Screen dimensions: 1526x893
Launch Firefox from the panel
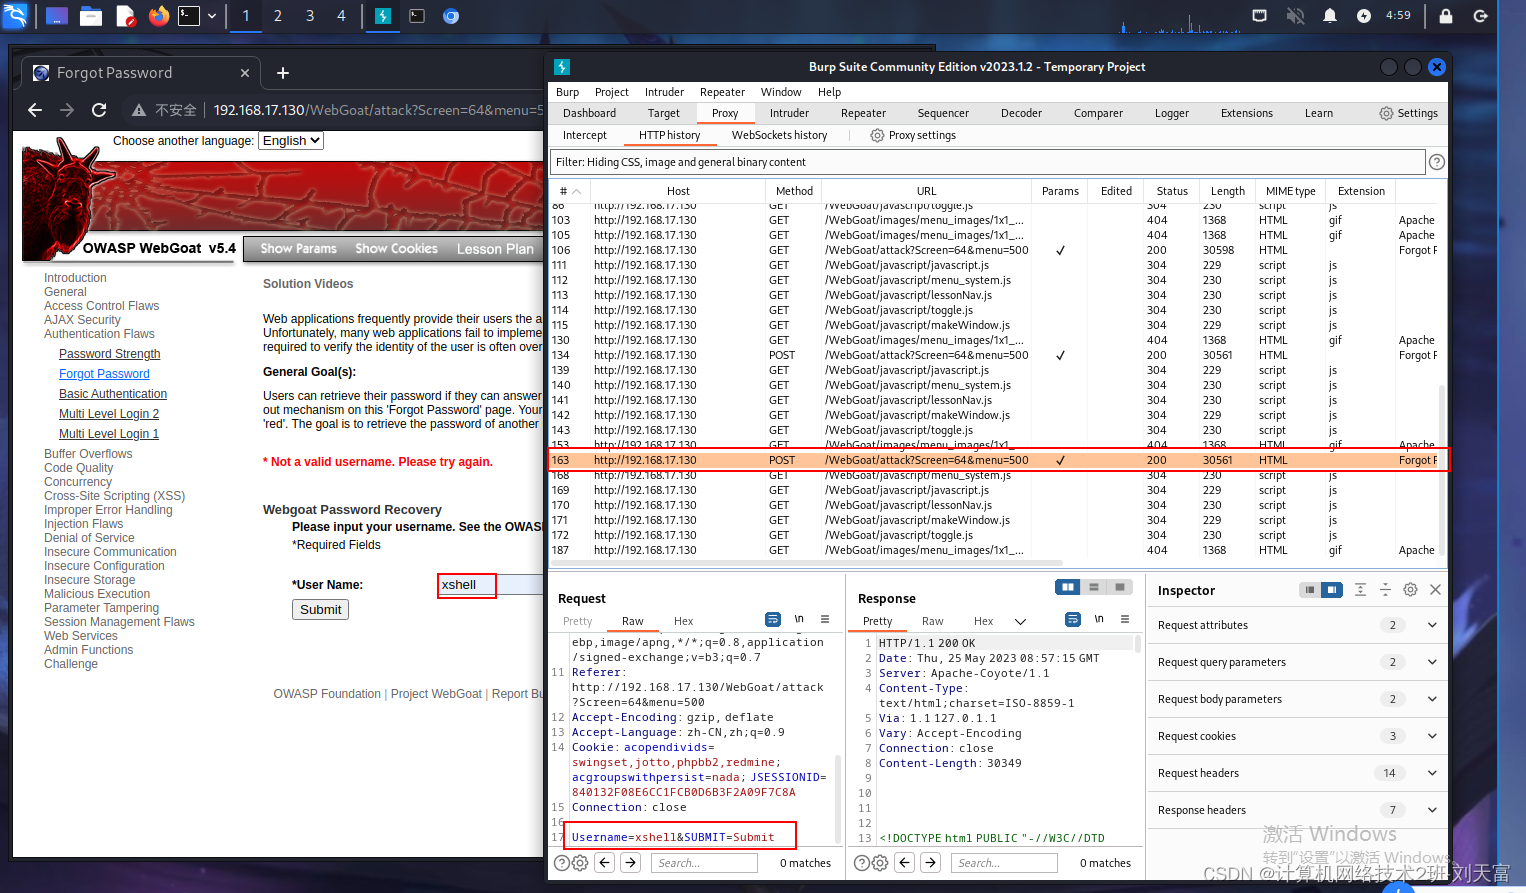point(158,16)
